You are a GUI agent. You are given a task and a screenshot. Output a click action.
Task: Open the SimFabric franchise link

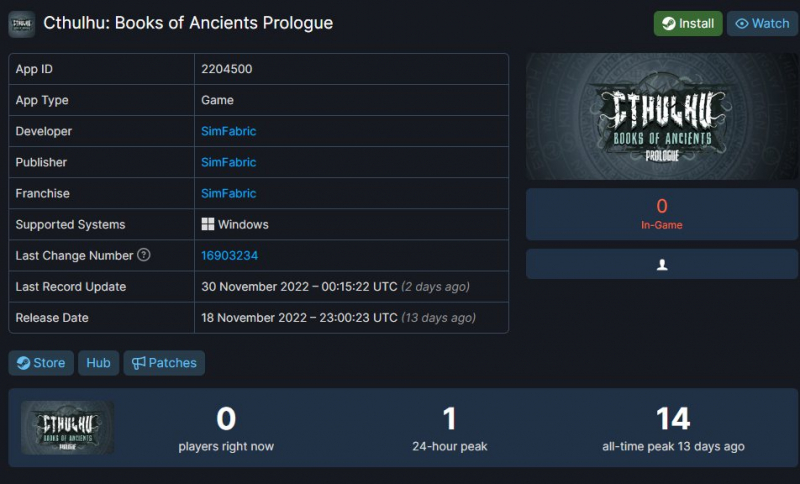coord(228,193)
